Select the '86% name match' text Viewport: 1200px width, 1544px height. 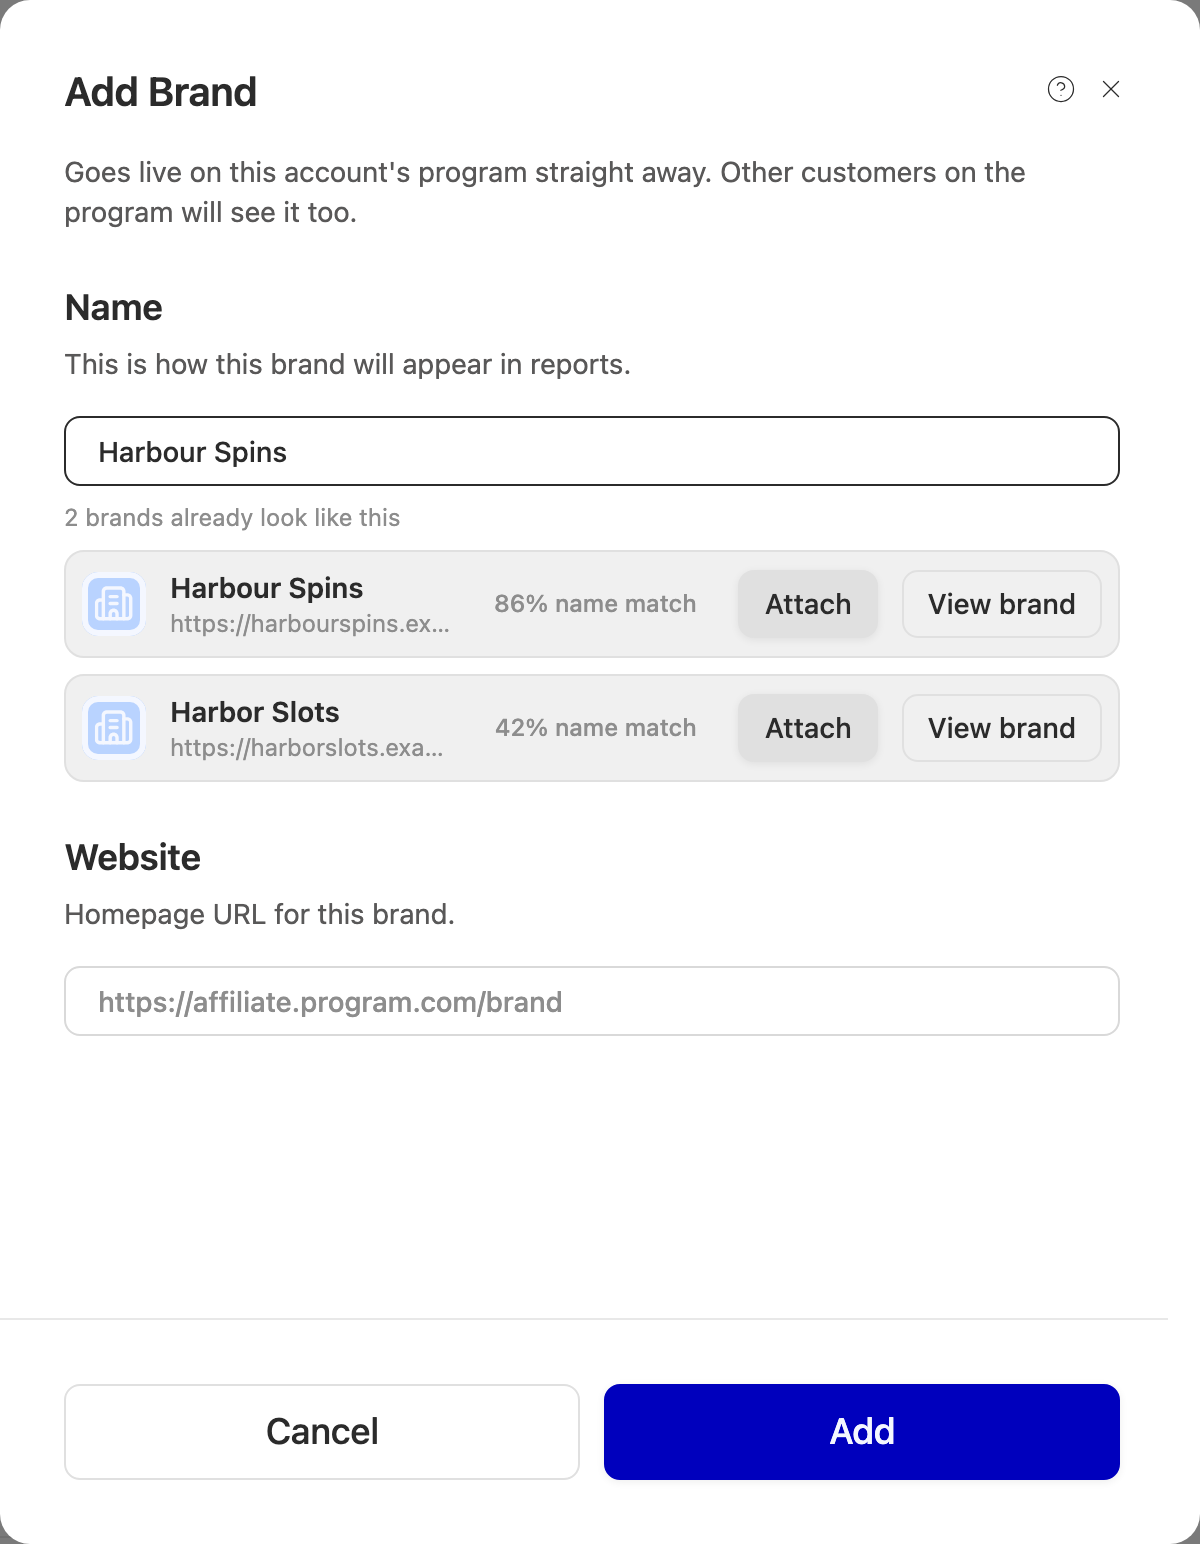(x=595, y=604)
